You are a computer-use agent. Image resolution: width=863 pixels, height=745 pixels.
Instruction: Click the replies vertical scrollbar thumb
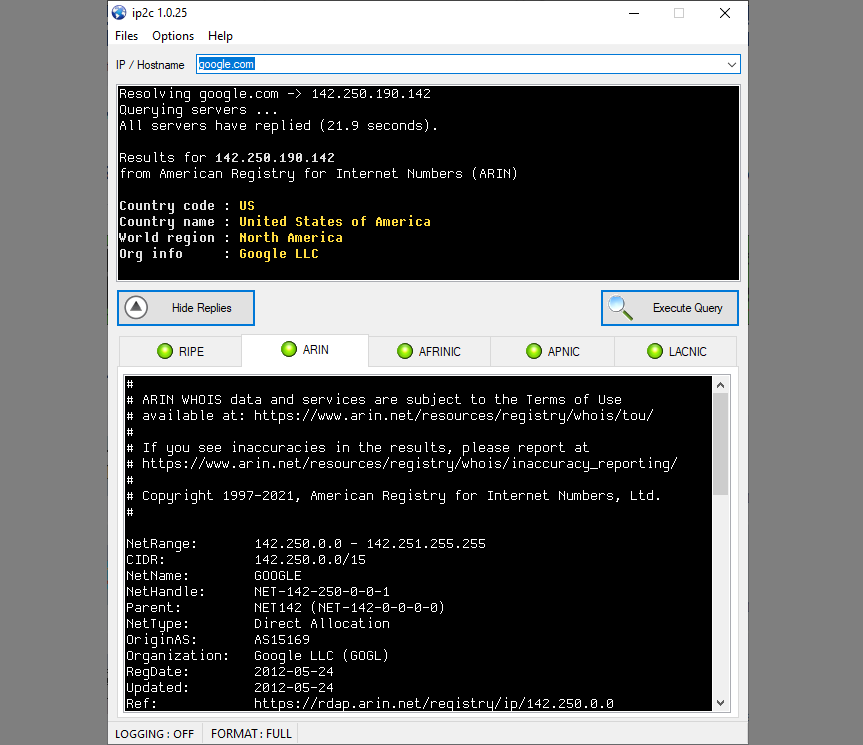720,444
